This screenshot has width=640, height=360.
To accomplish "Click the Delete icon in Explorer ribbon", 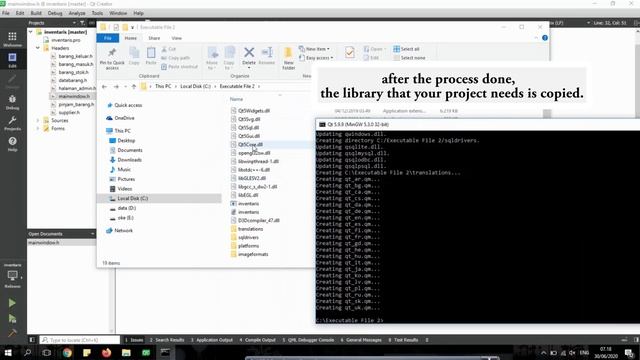I will 249,56.
